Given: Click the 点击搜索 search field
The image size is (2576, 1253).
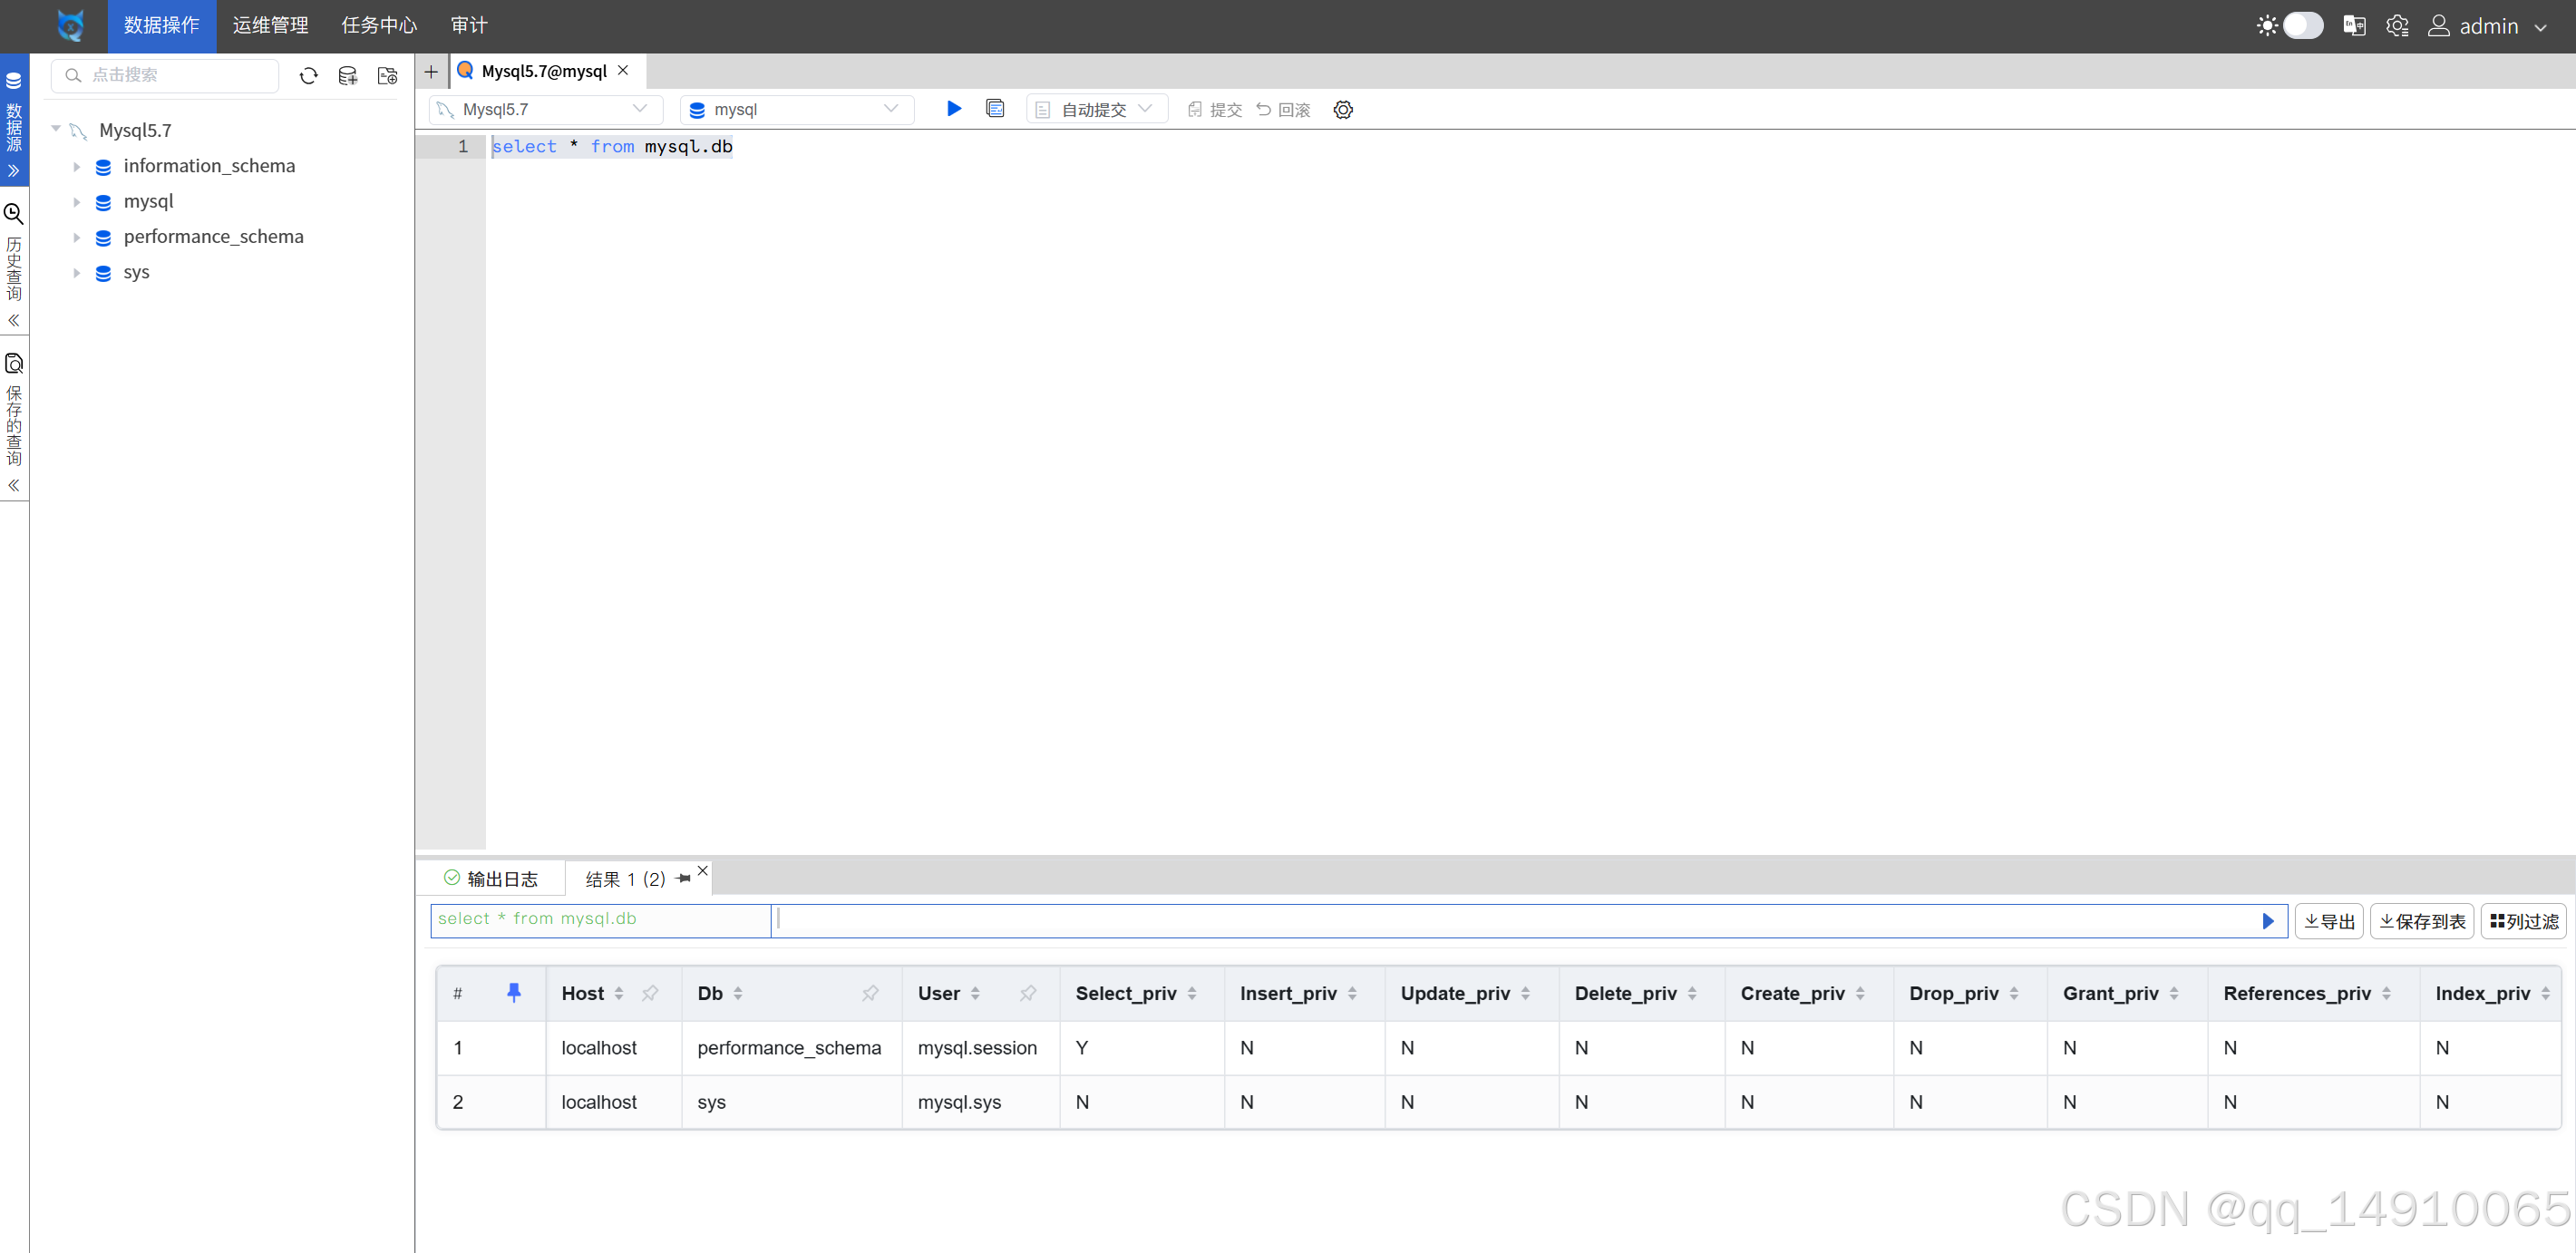Looking at the screenshot, I should point(166,76).
